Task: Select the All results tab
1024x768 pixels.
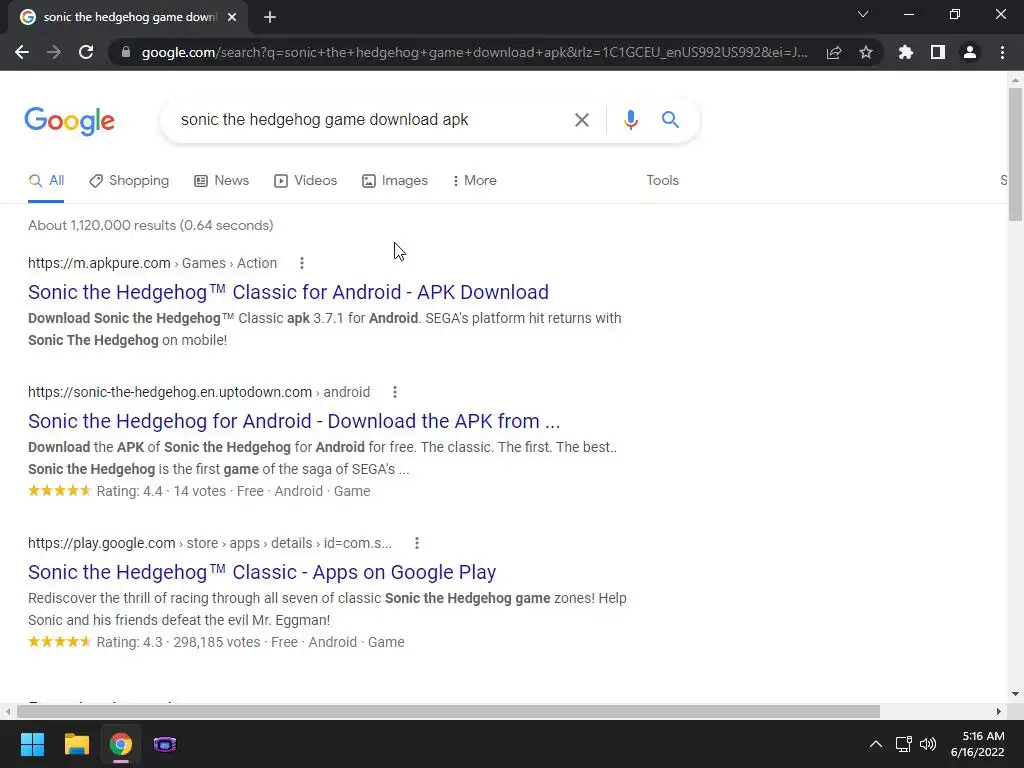Action: (46, 181)
